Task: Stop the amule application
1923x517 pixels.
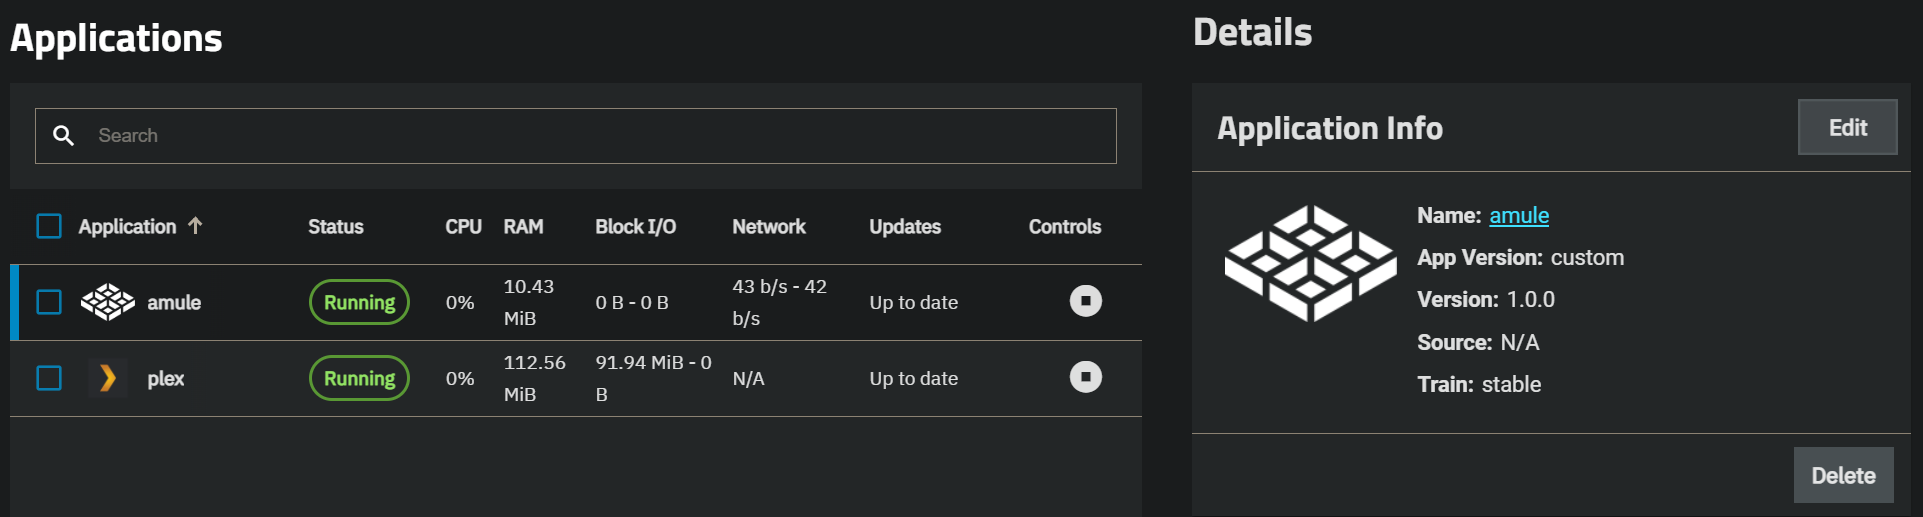Action: pyautogui.click(x=1085, y=301)
